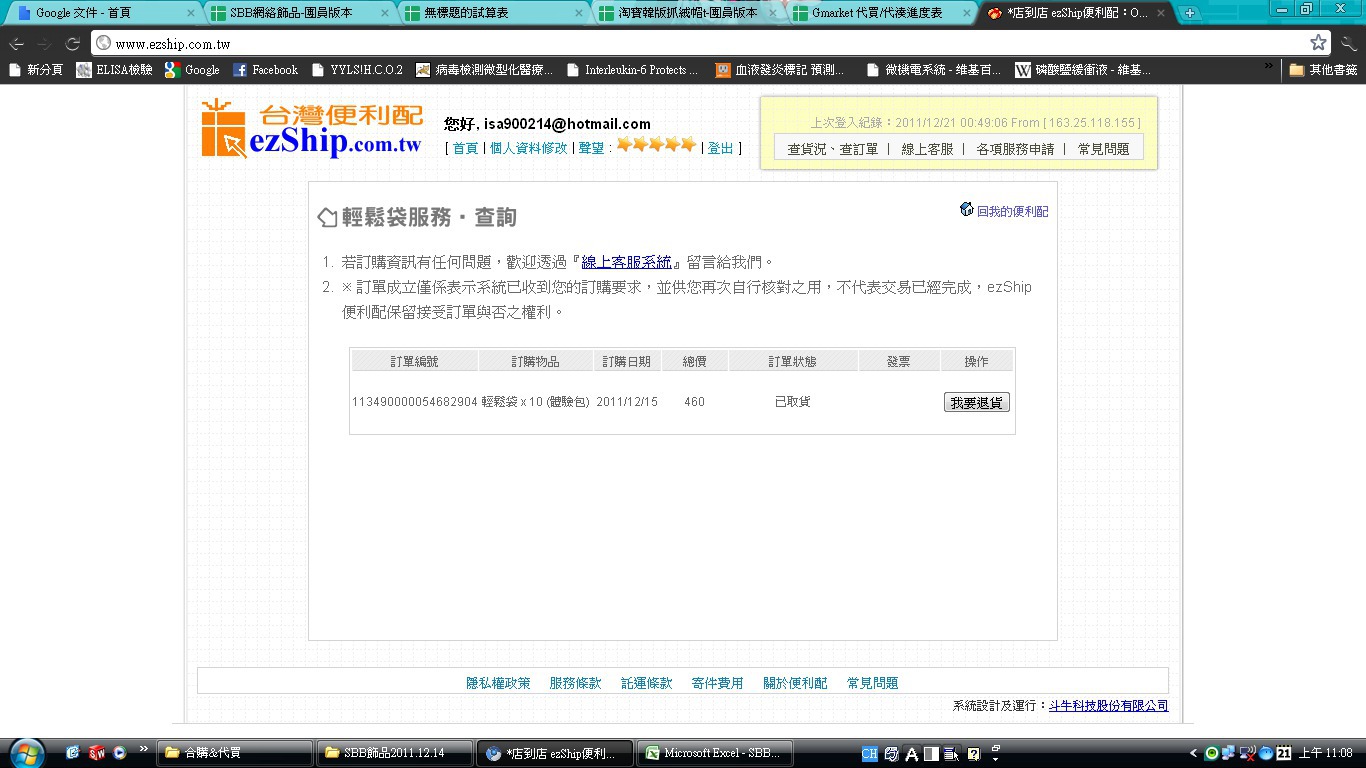The image size is (1366, 768).
Task: Open the Windows Start menu
Action: [x=26, y=752]
